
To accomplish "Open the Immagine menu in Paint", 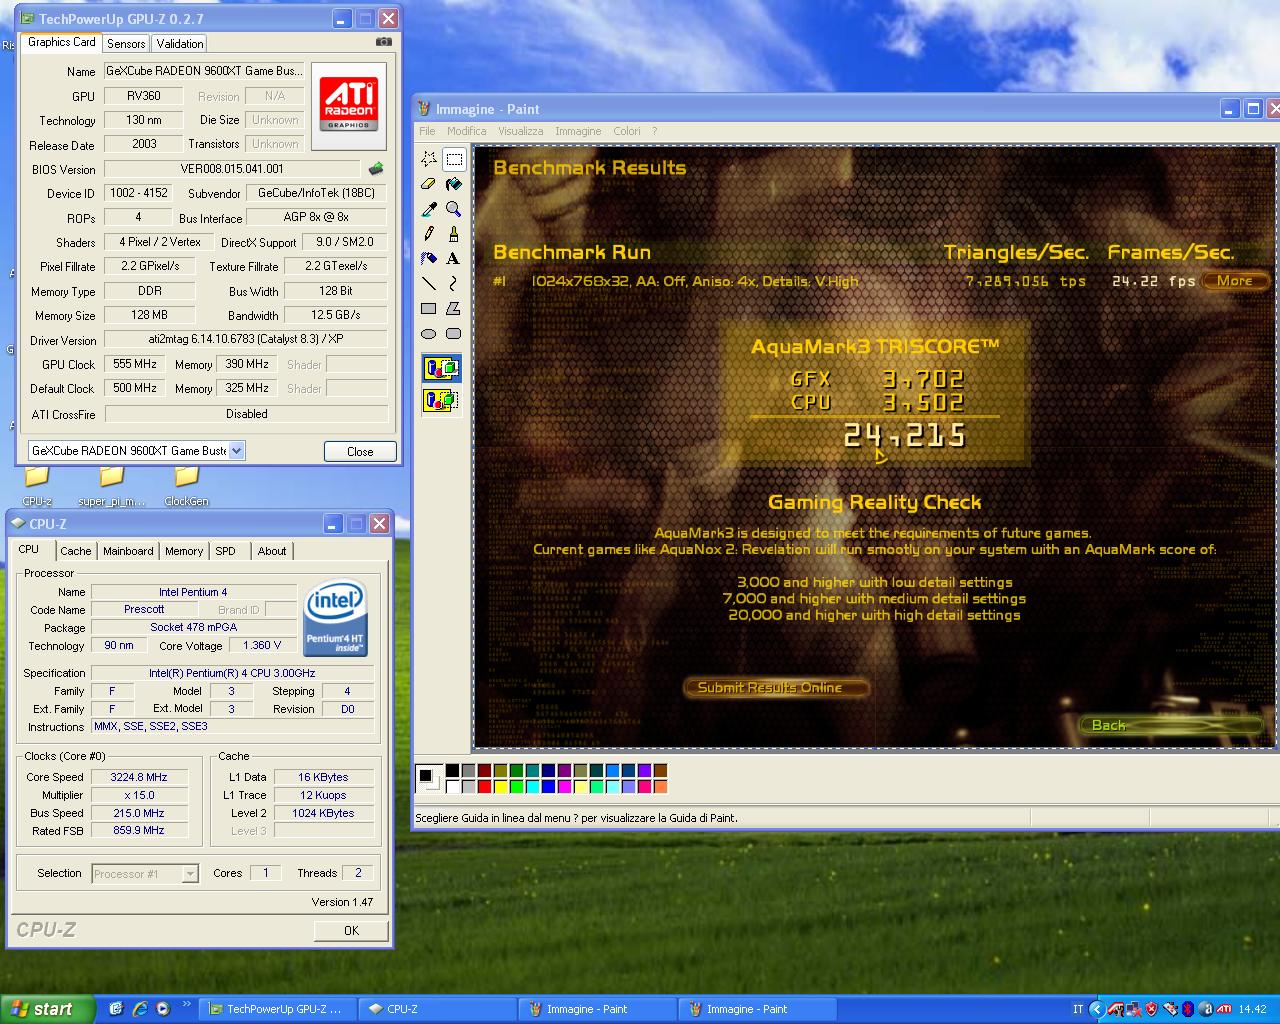I will [578, 131].
